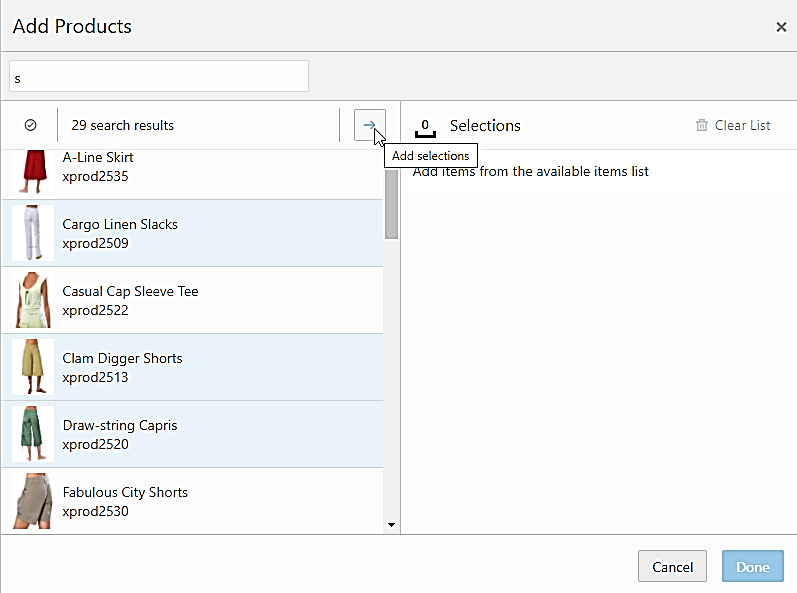The width and height of the screenshot is (797, 593).
Task: Click the xprod2509 product ID text
Action: 95,243
